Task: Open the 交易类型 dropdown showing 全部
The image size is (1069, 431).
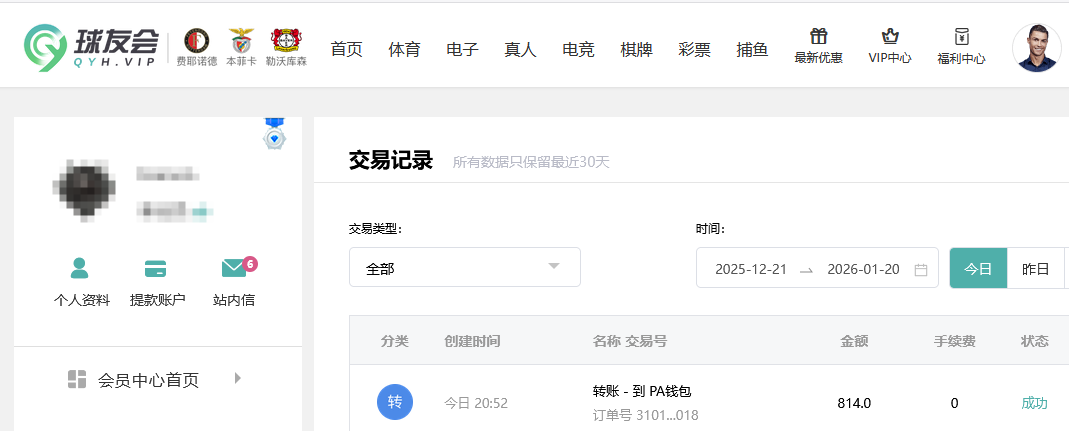Action: 464,267
